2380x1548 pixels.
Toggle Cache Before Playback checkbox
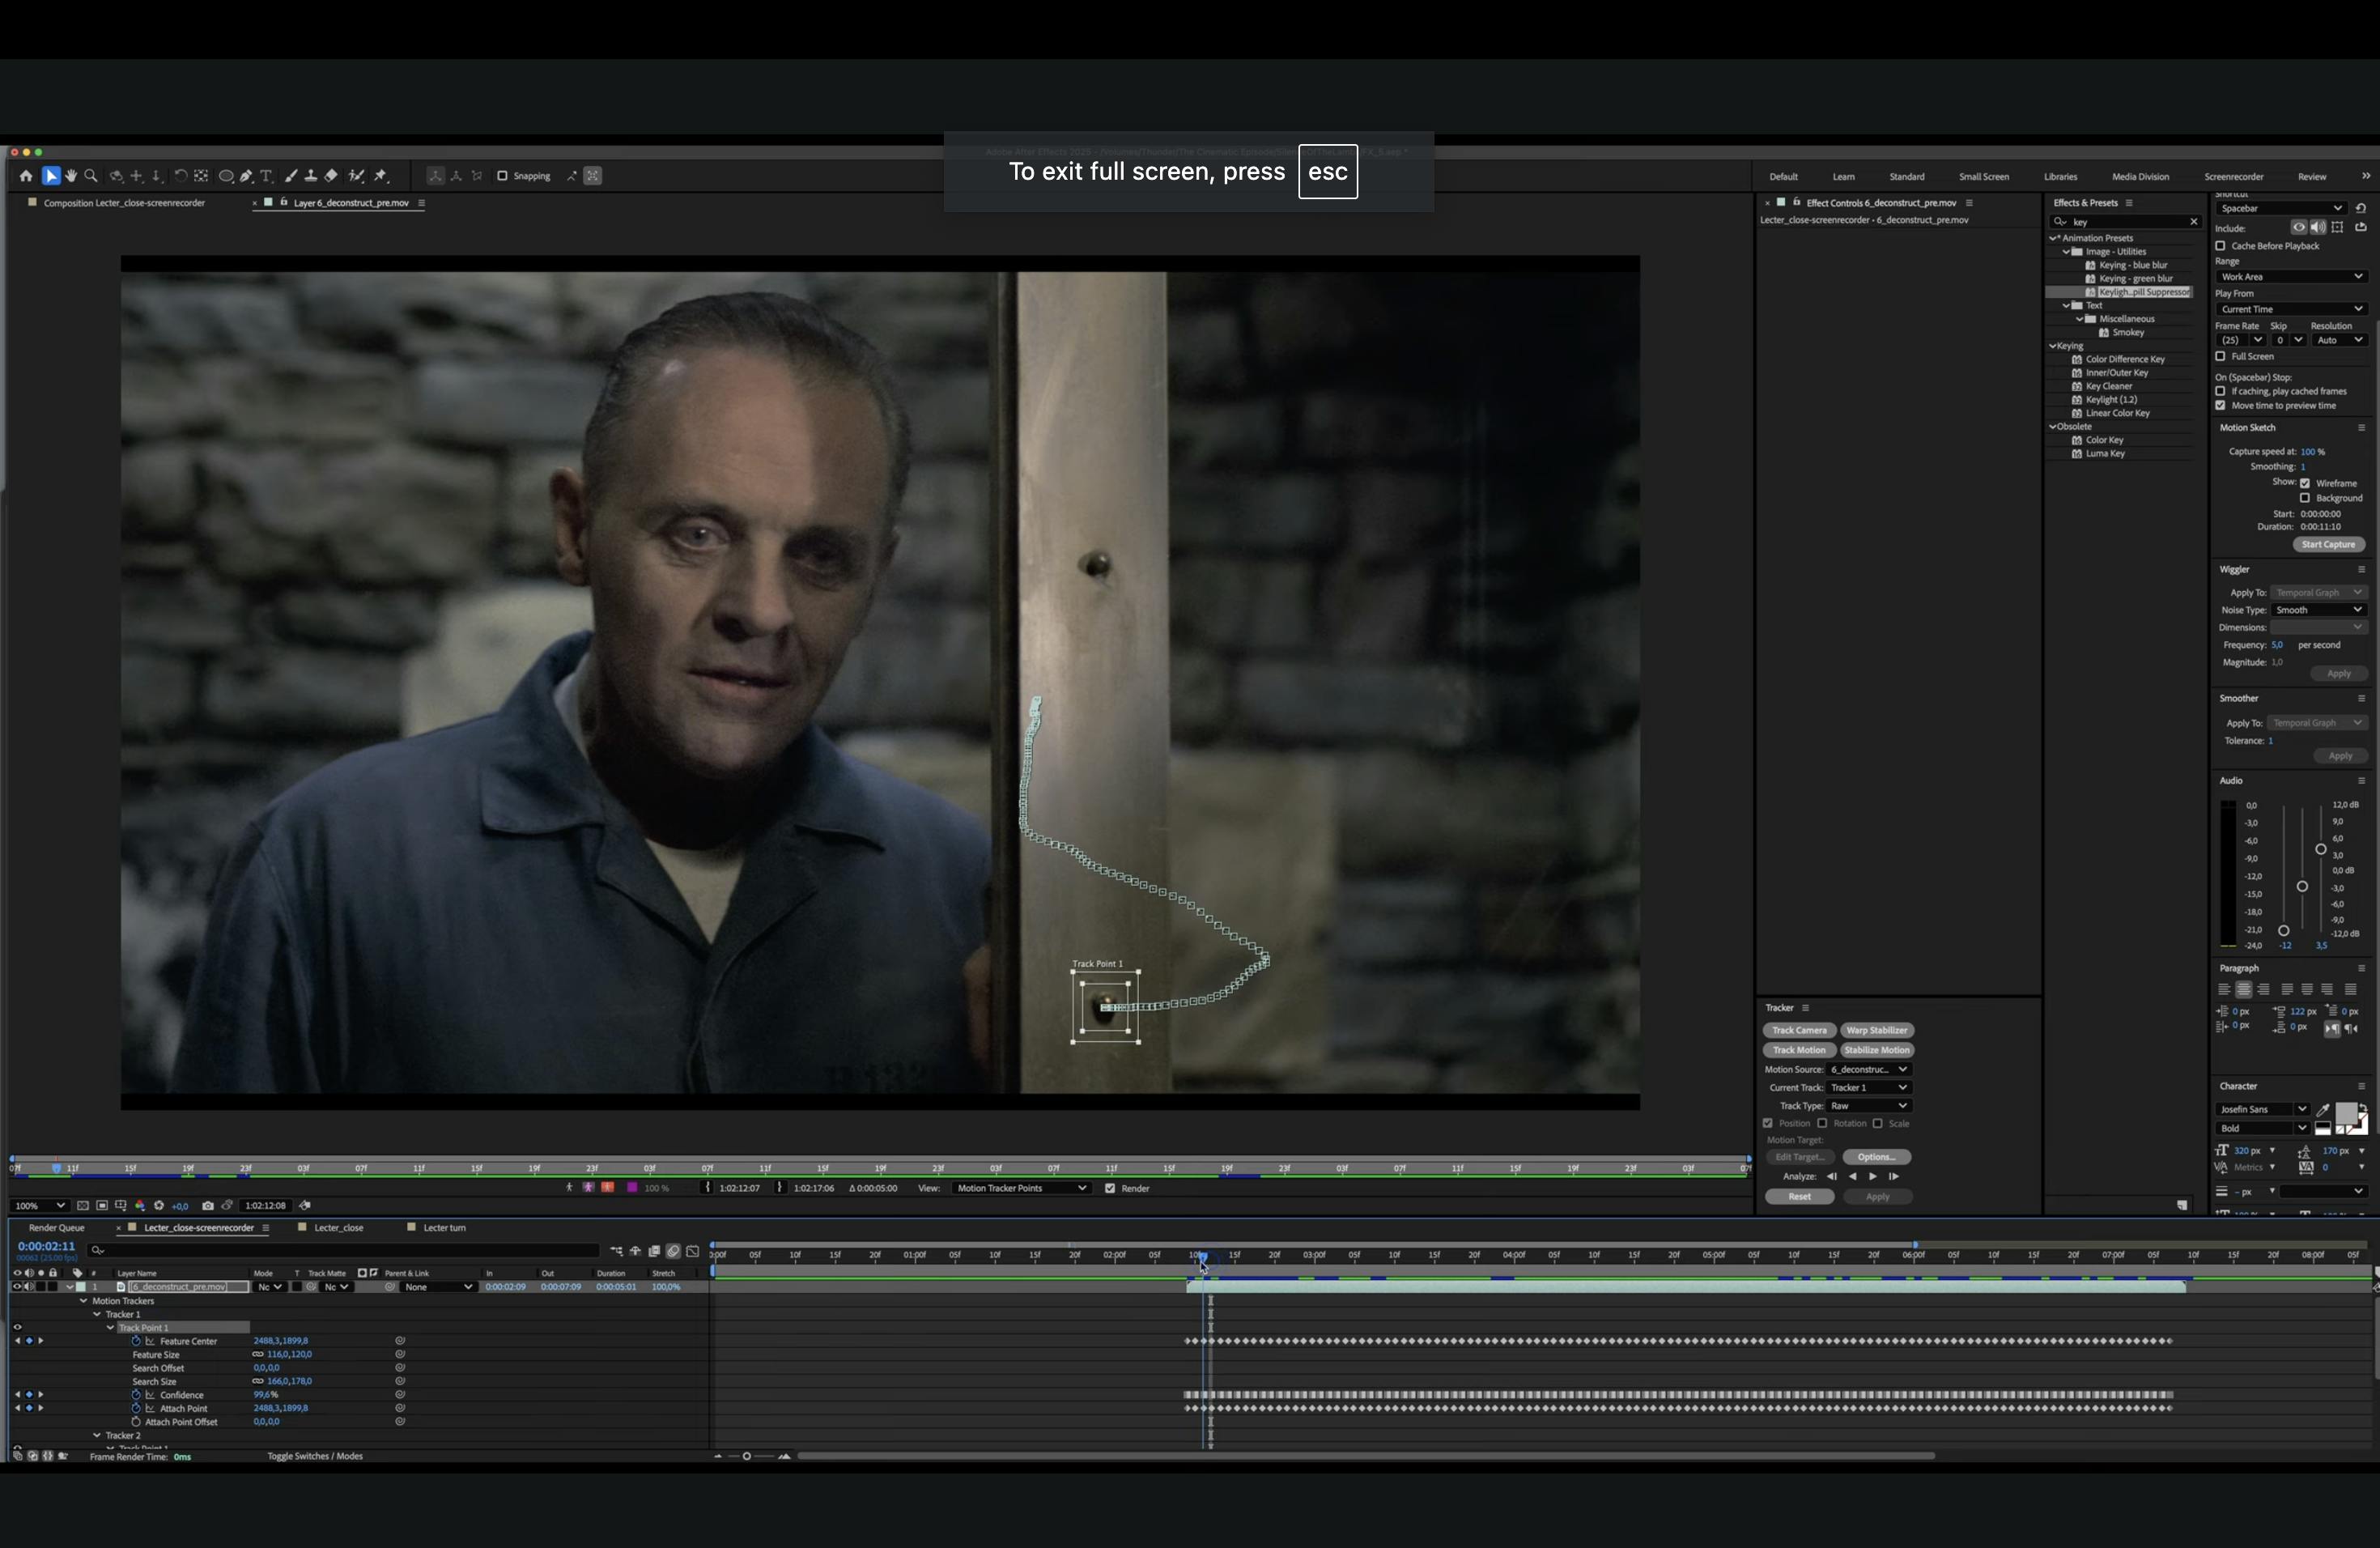[x=2220, y=245]
